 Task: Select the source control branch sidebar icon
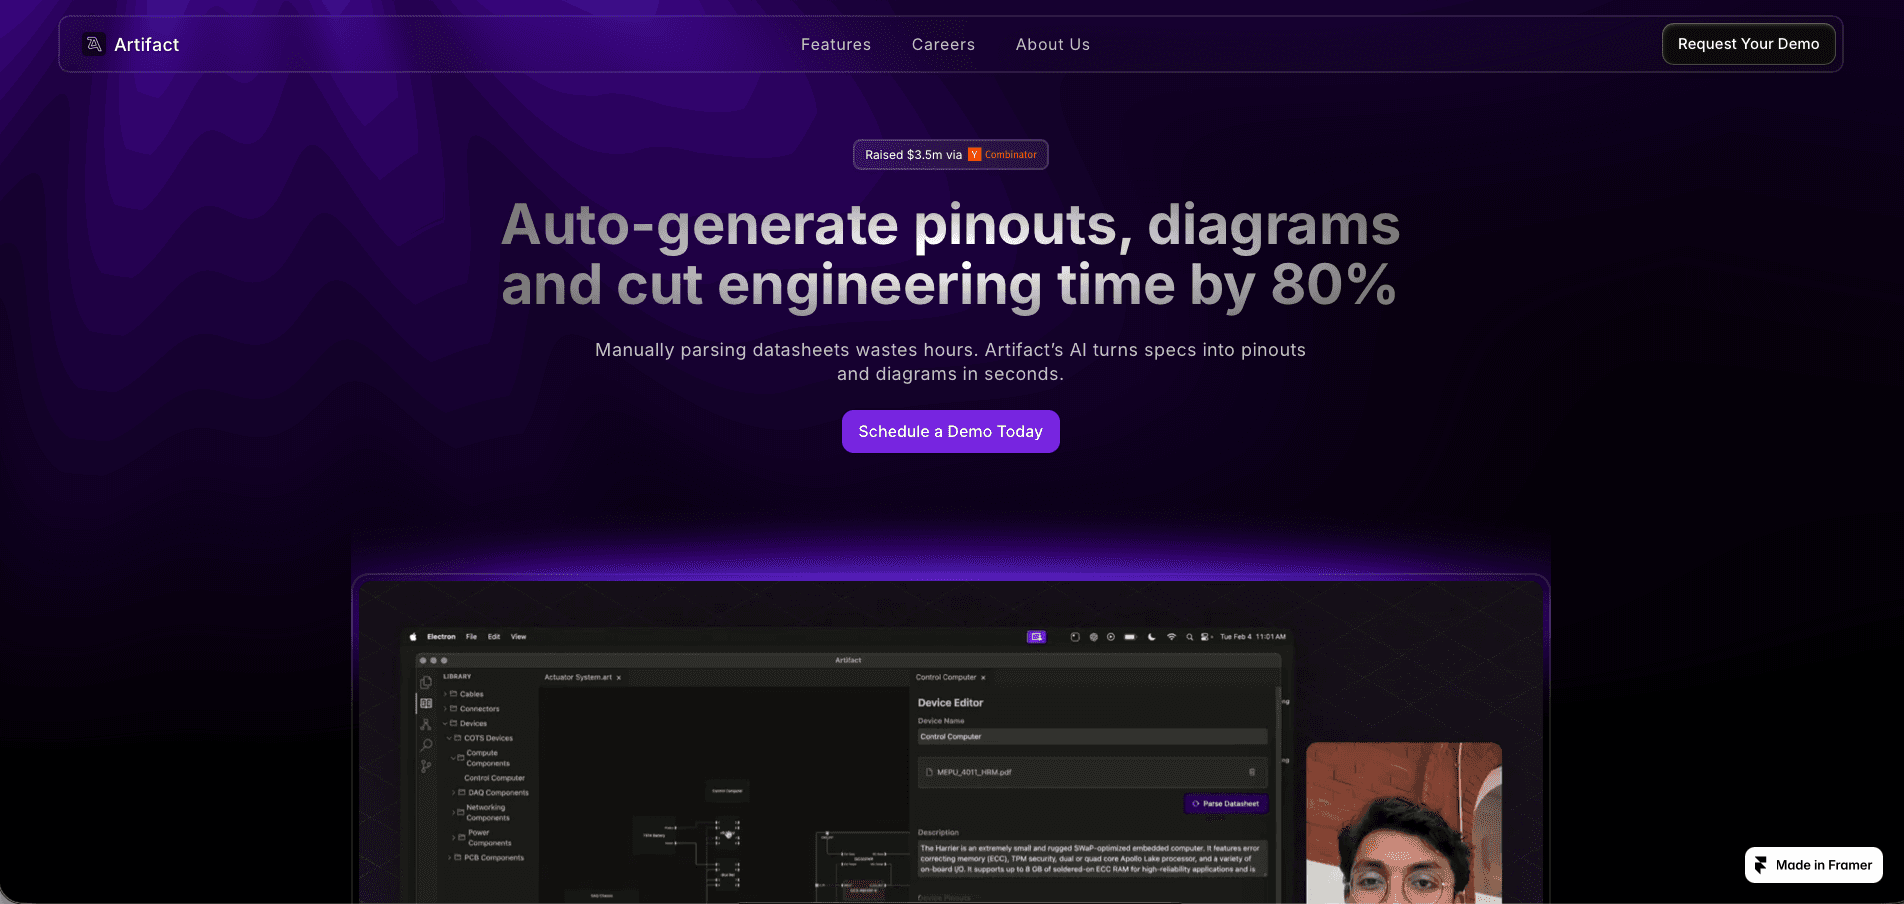[426, 766]
